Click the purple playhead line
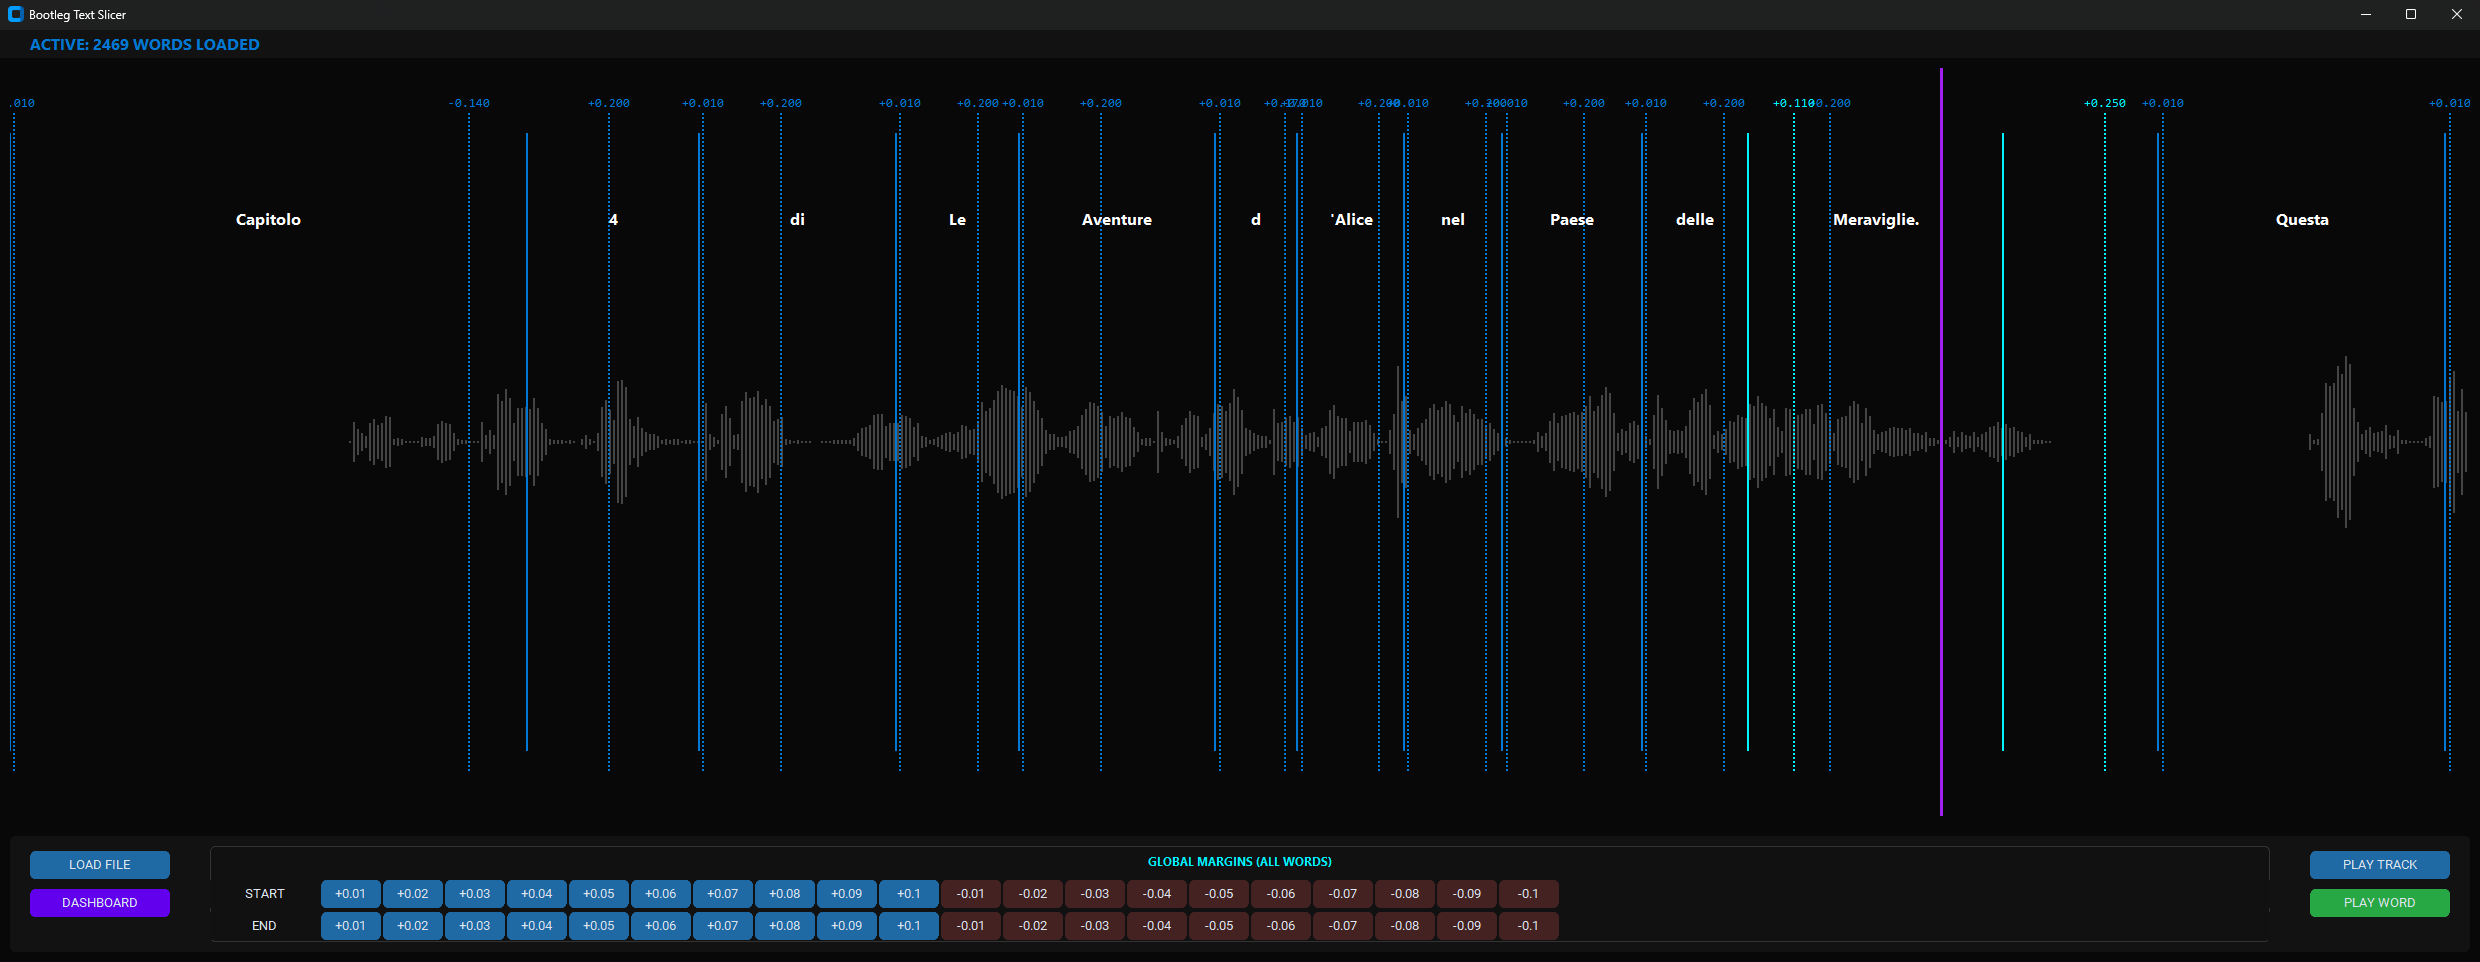This screenshot has height=962, width=2480. pyautogui.click(x=1941, y=442)
